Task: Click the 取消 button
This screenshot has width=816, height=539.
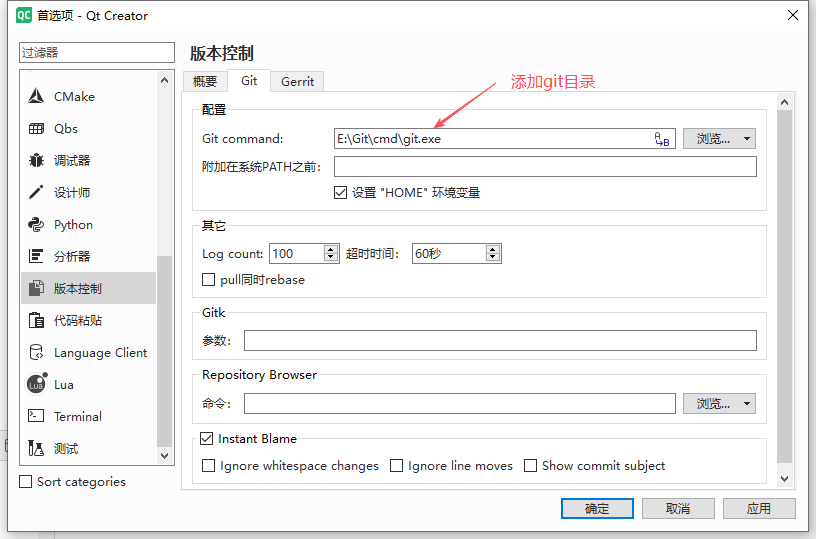Action: click(x=678, y=508)
